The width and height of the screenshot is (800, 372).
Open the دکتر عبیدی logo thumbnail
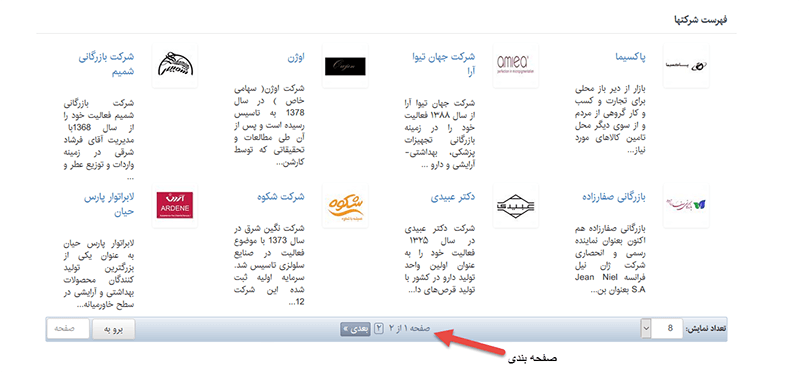click(x=515, y=206)
